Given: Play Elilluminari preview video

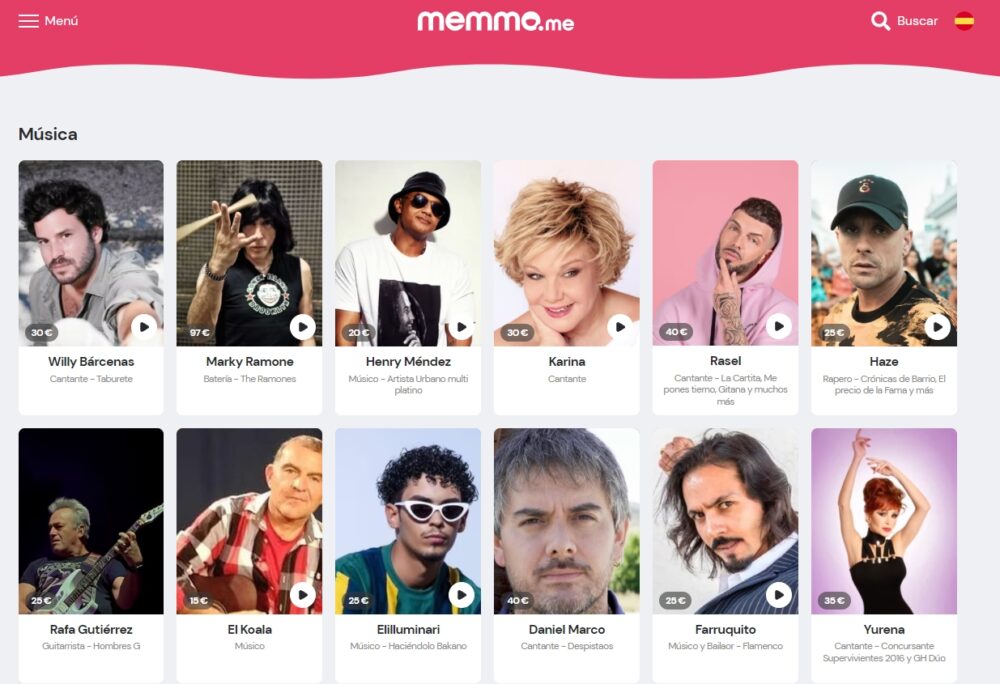Looking at the screenshot, I should tap(461, 595).
